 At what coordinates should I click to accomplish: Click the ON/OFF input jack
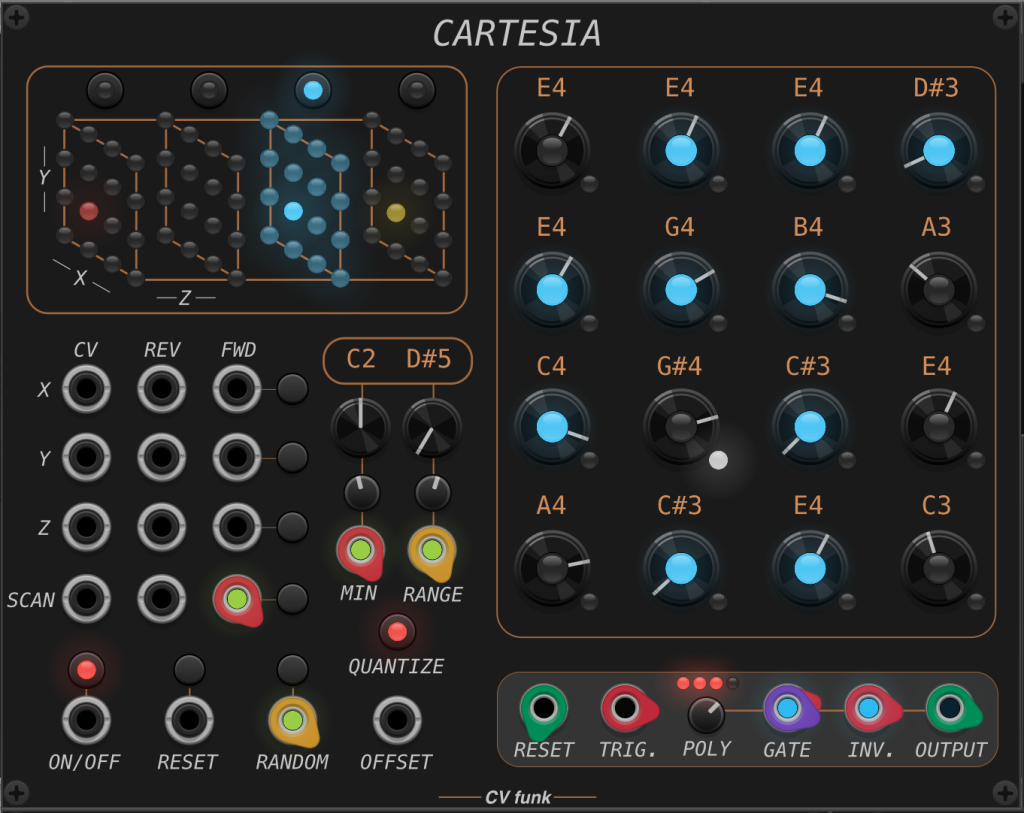[x=86, y=720]
